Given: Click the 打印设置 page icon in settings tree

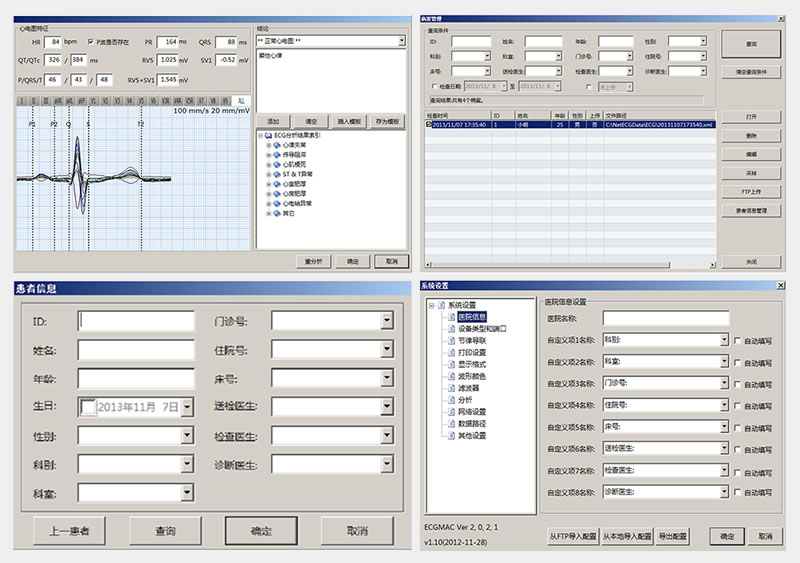Looking at the screenshot, I should (x=451, y=352).
